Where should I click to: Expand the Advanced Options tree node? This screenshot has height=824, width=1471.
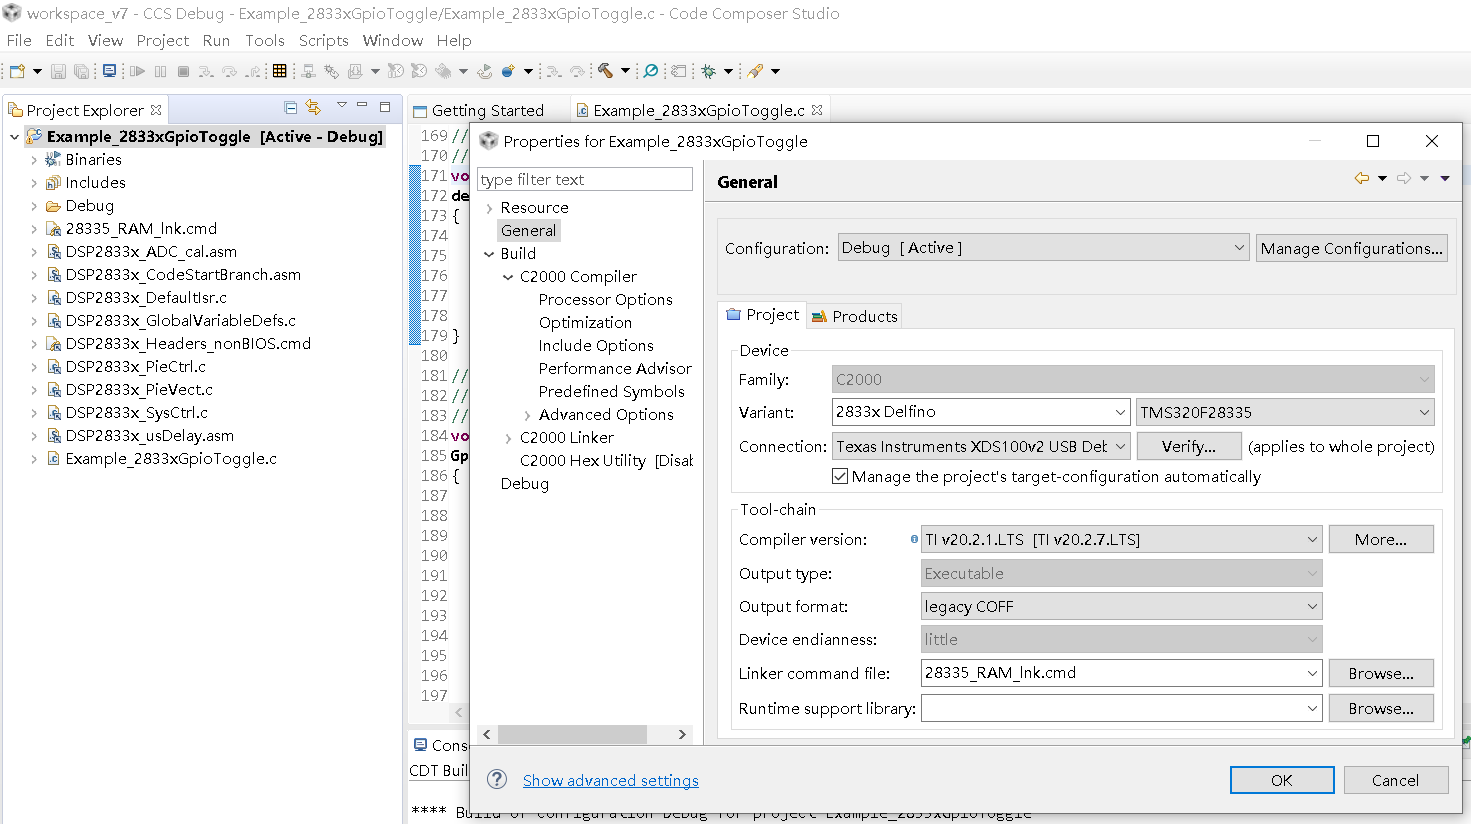[527, 415]
